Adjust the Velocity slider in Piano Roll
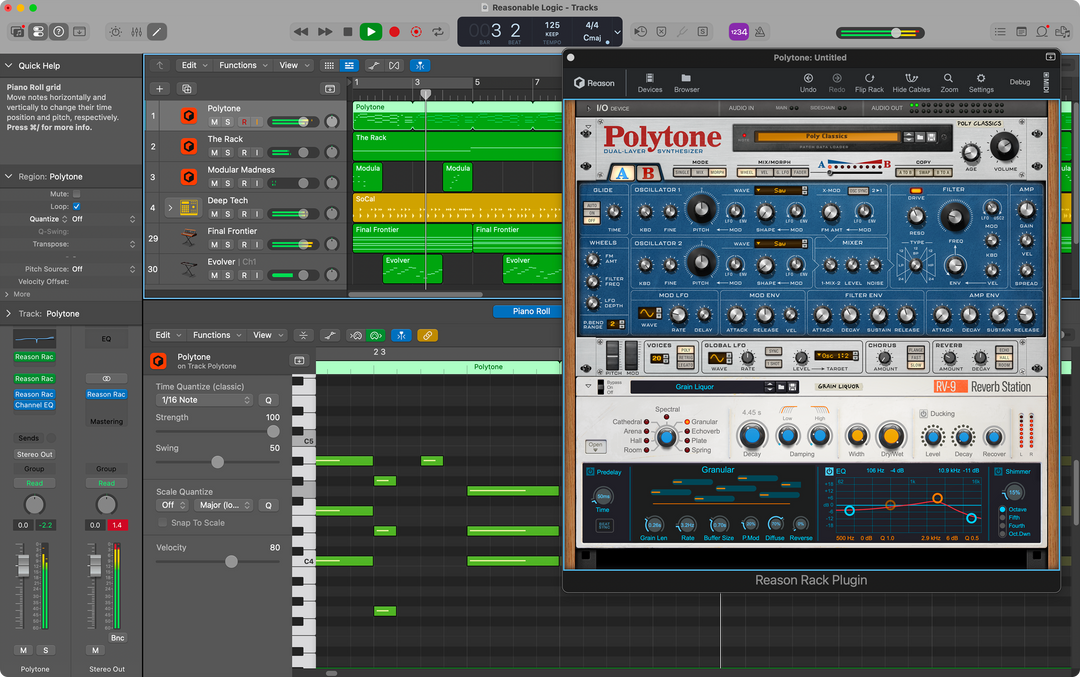This screenshot has width=1080, height=677. coord(231,561)
